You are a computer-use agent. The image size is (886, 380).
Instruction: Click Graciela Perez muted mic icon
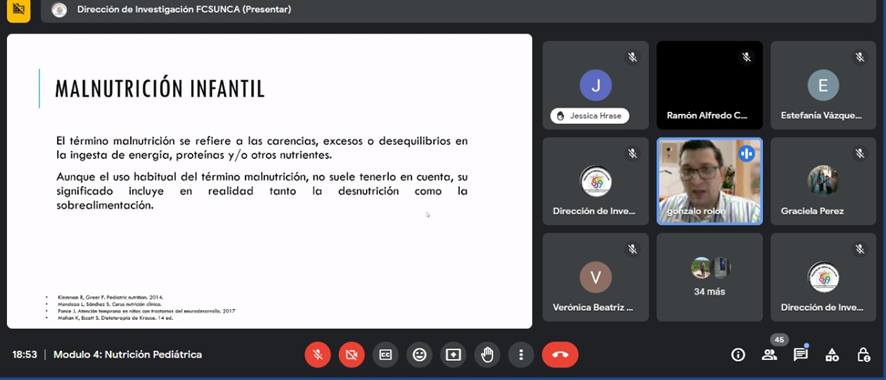[860, 153]
